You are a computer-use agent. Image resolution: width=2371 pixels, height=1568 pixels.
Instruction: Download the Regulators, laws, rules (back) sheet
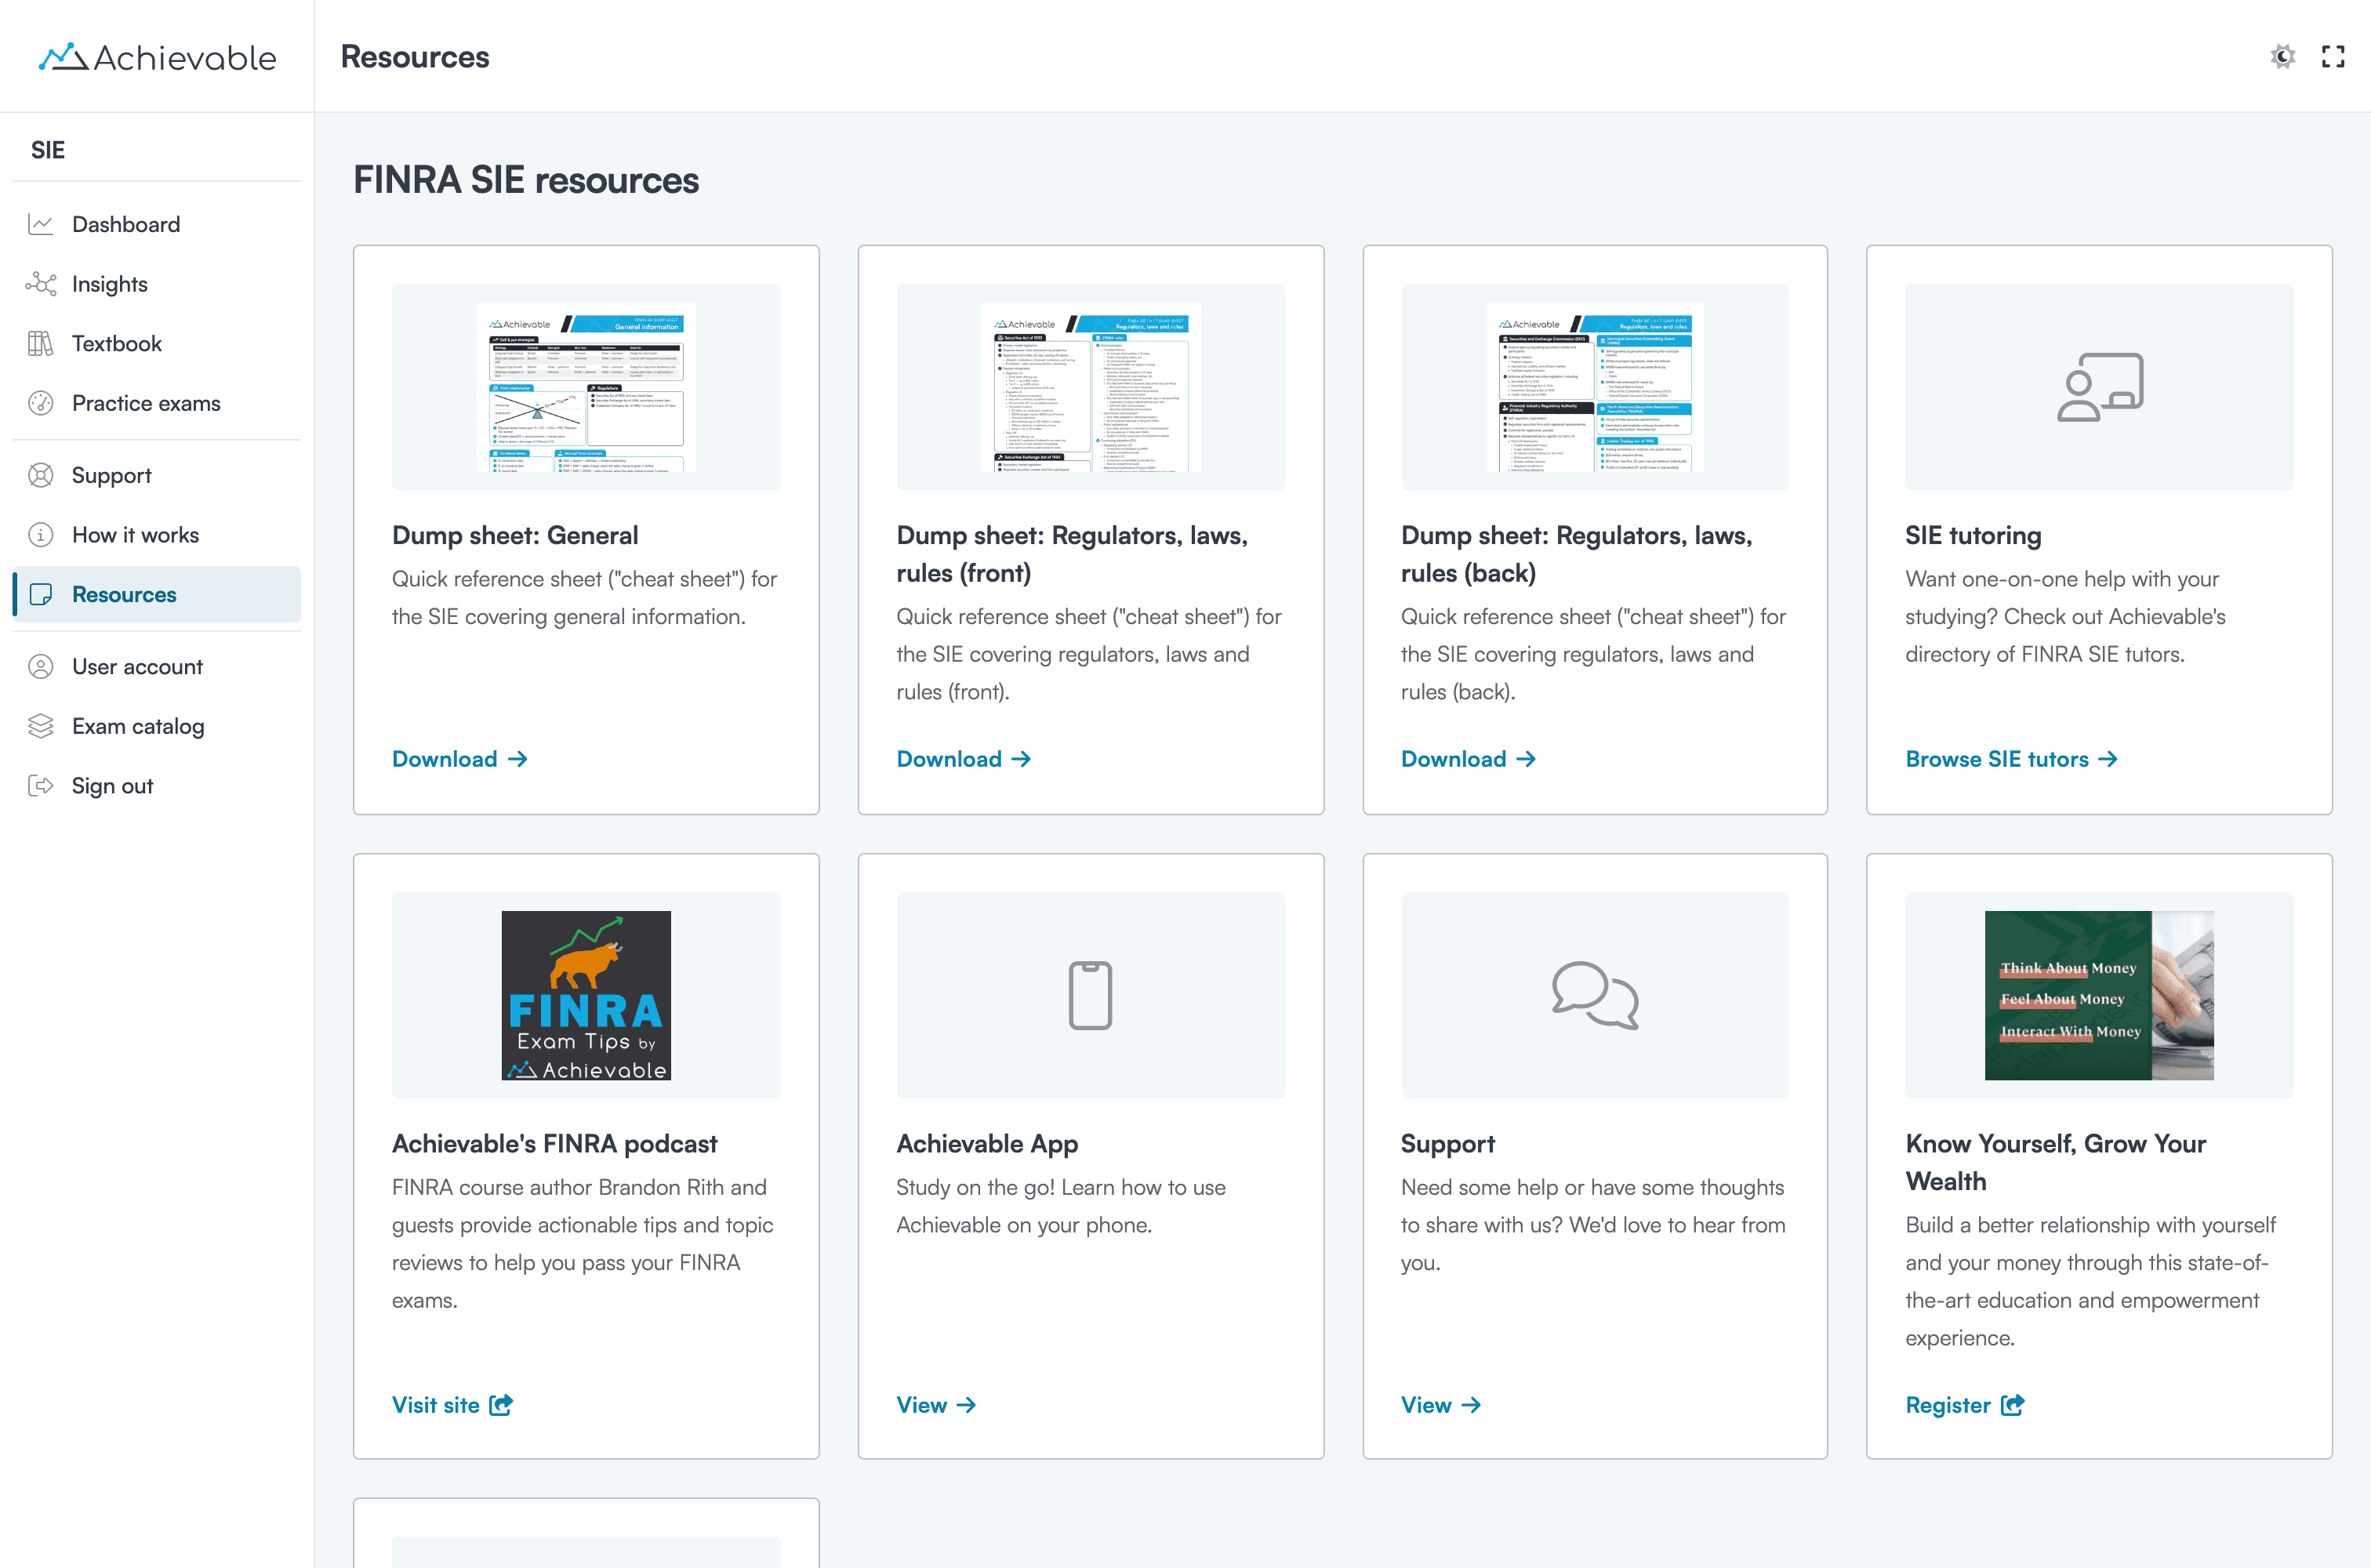coord(1468,759)
